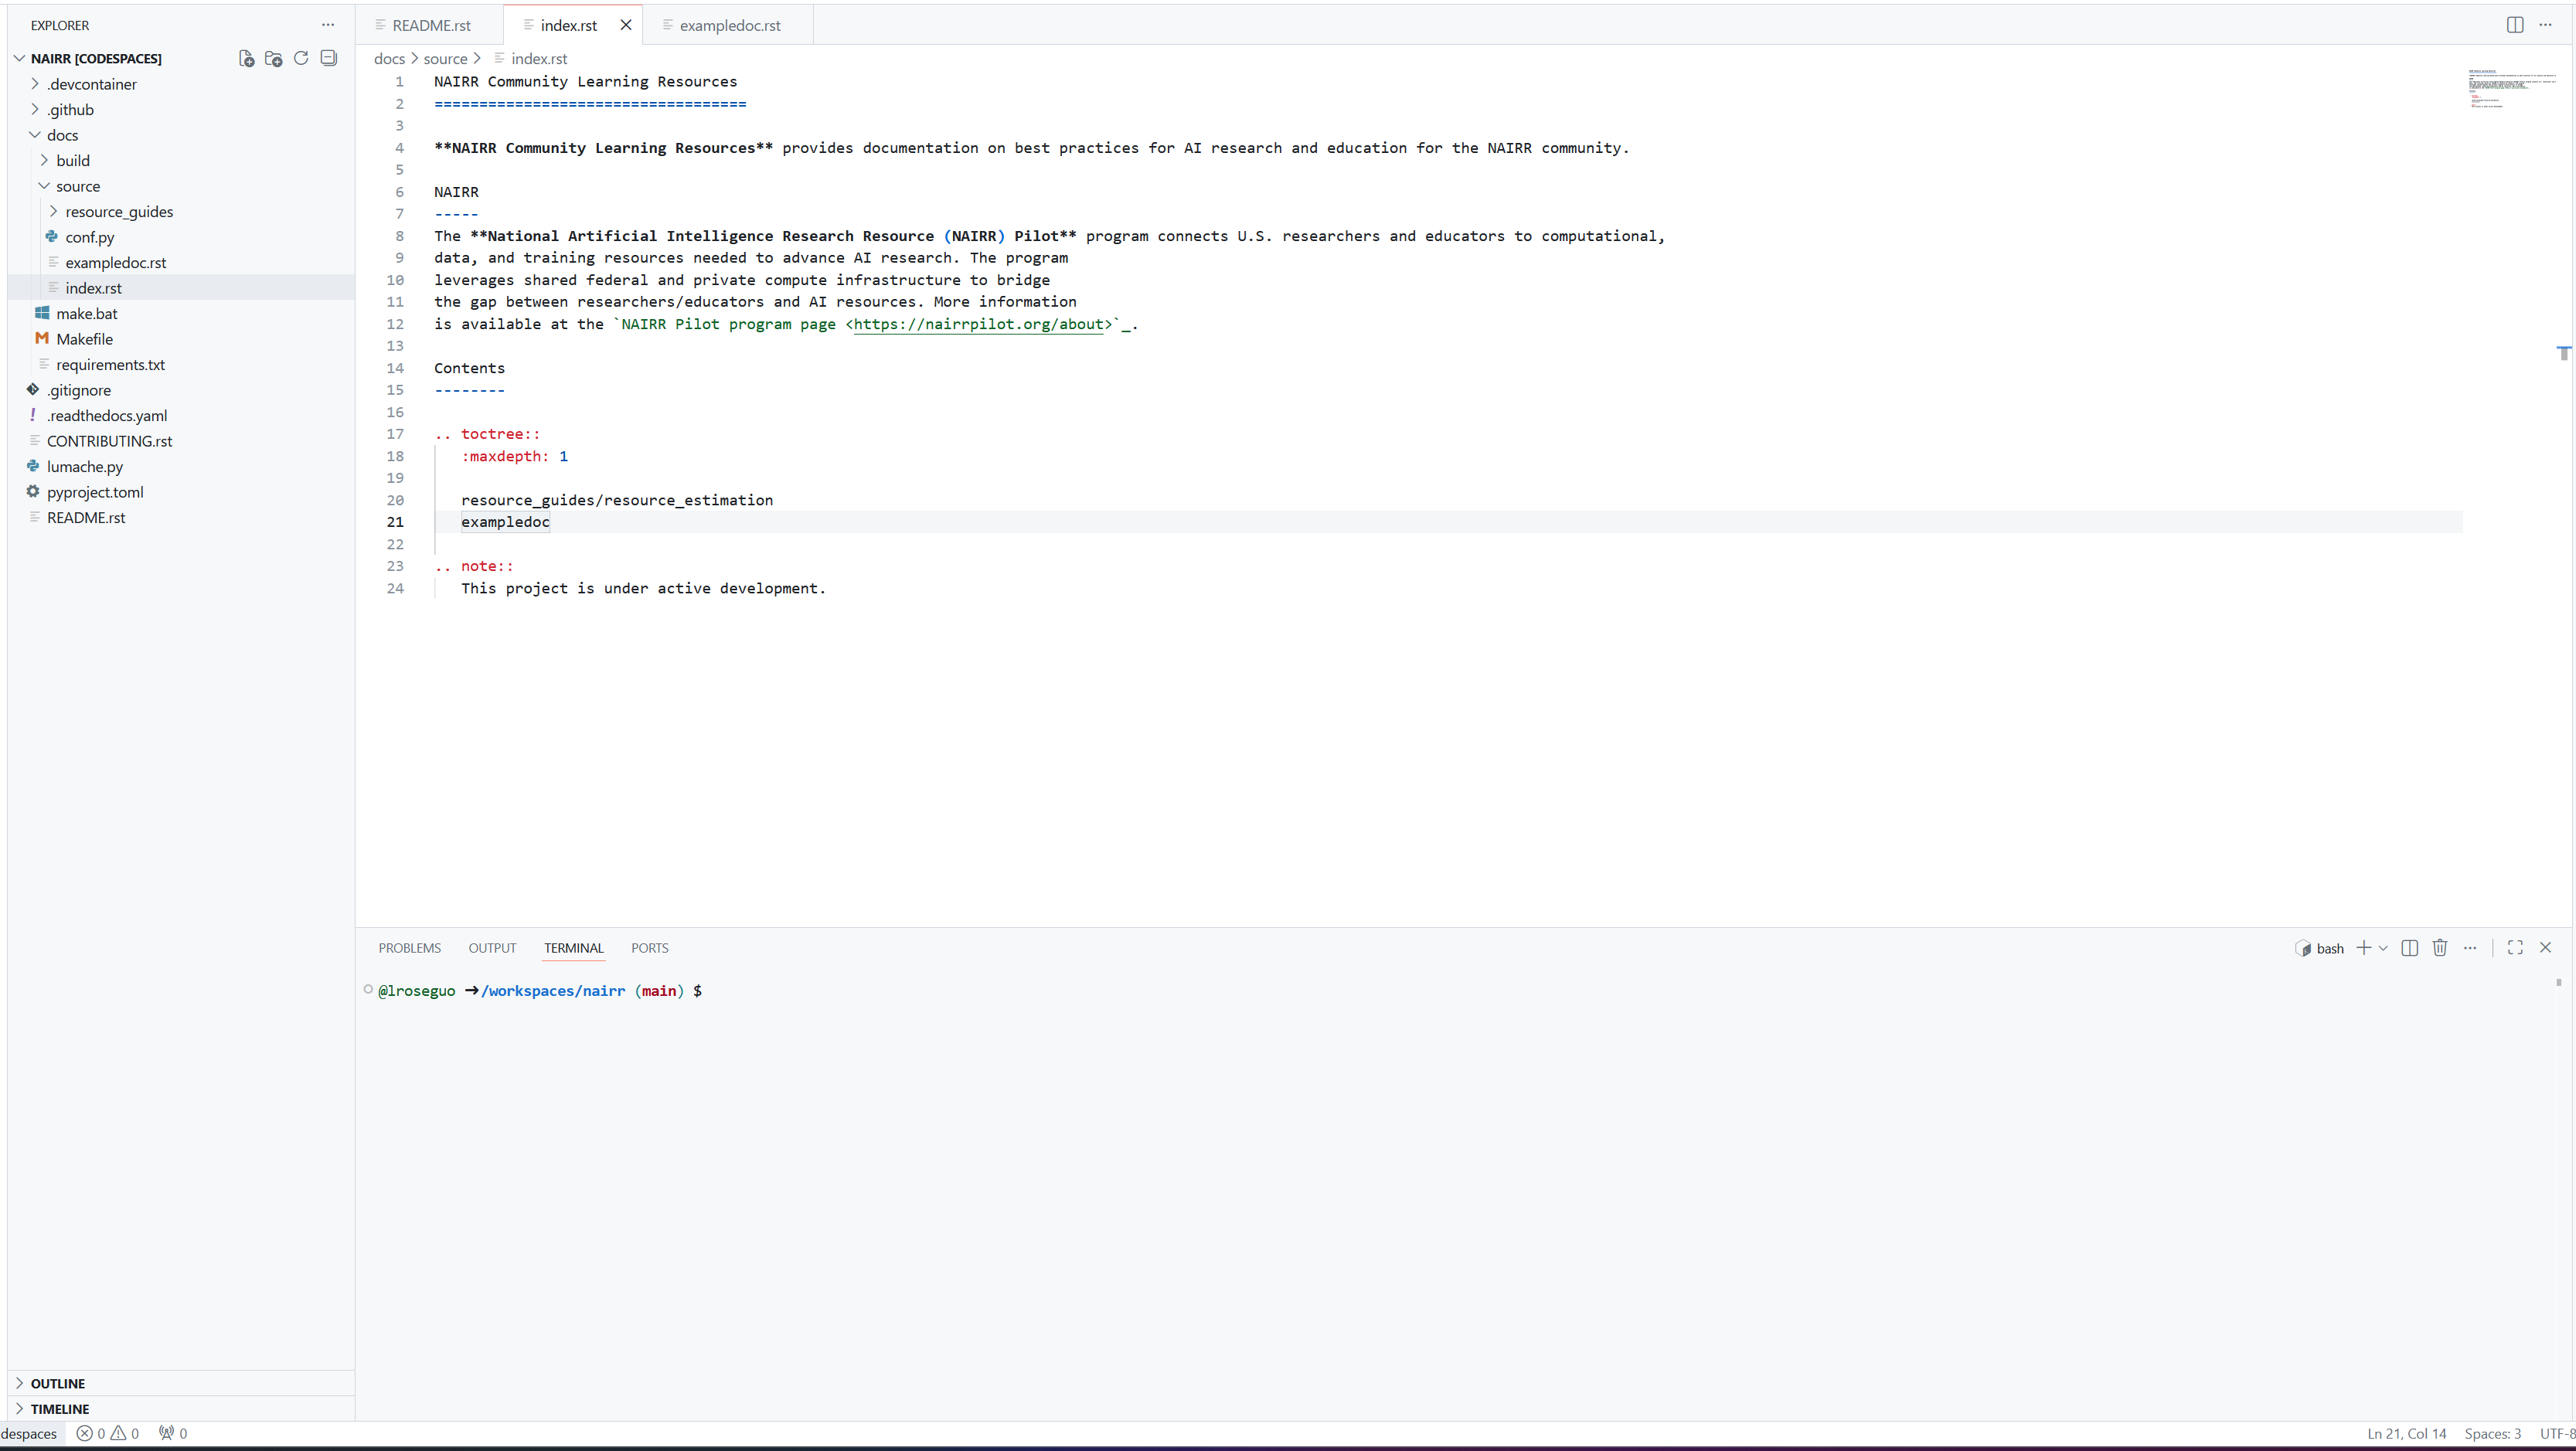Click the Ln 21, Col 14 status item
2576x1451 pixels.
point(2406,1434)
